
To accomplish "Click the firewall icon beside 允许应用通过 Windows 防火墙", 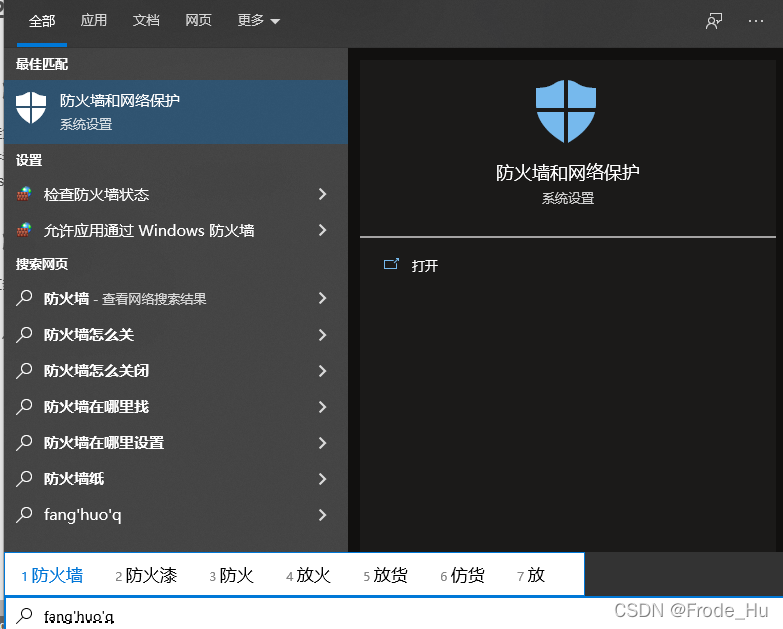I will 23,230.
